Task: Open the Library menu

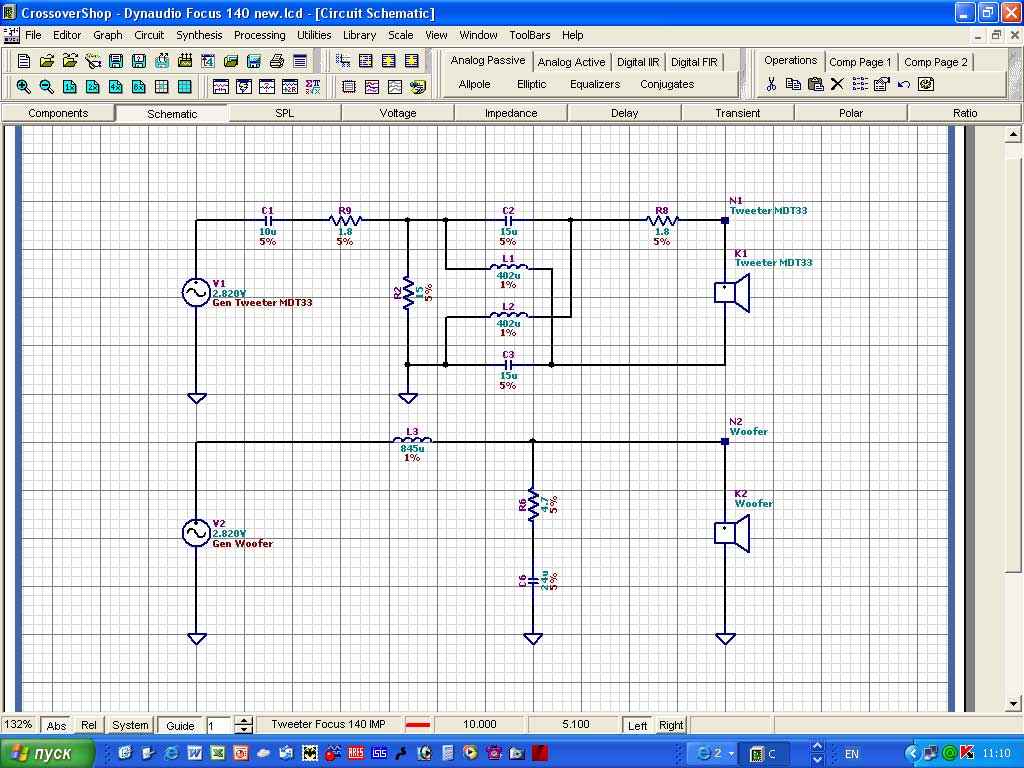Action: click(359, 35)
